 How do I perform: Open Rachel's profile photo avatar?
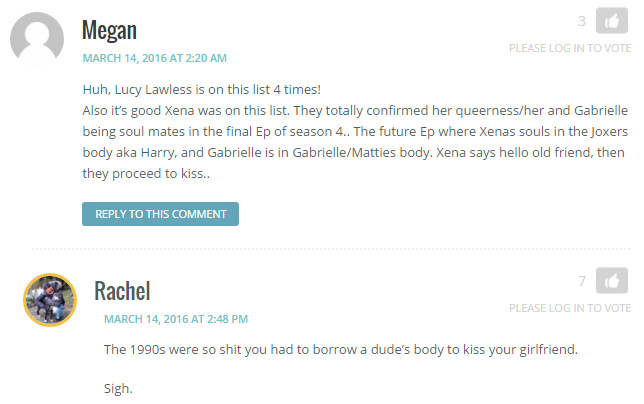click(x=50, y=300)
